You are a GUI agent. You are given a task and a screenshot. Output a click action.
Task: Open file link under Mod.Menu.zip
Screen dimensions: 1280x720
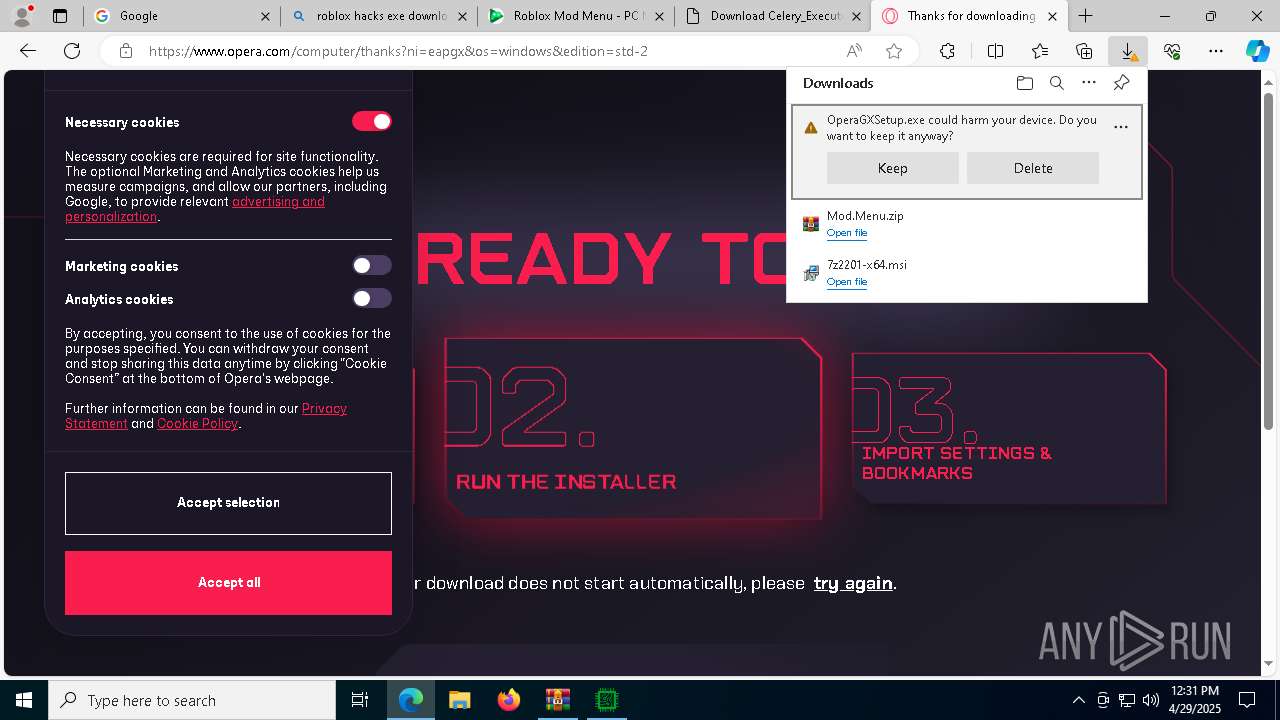coord(847,233)
